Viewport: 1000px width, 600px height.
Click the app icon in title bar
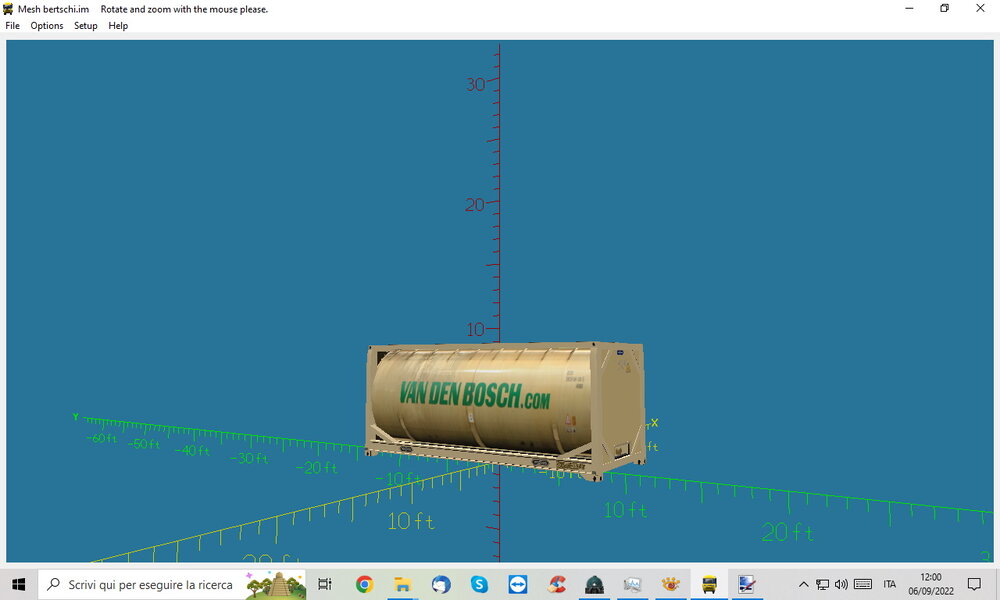tap(8, 9)
